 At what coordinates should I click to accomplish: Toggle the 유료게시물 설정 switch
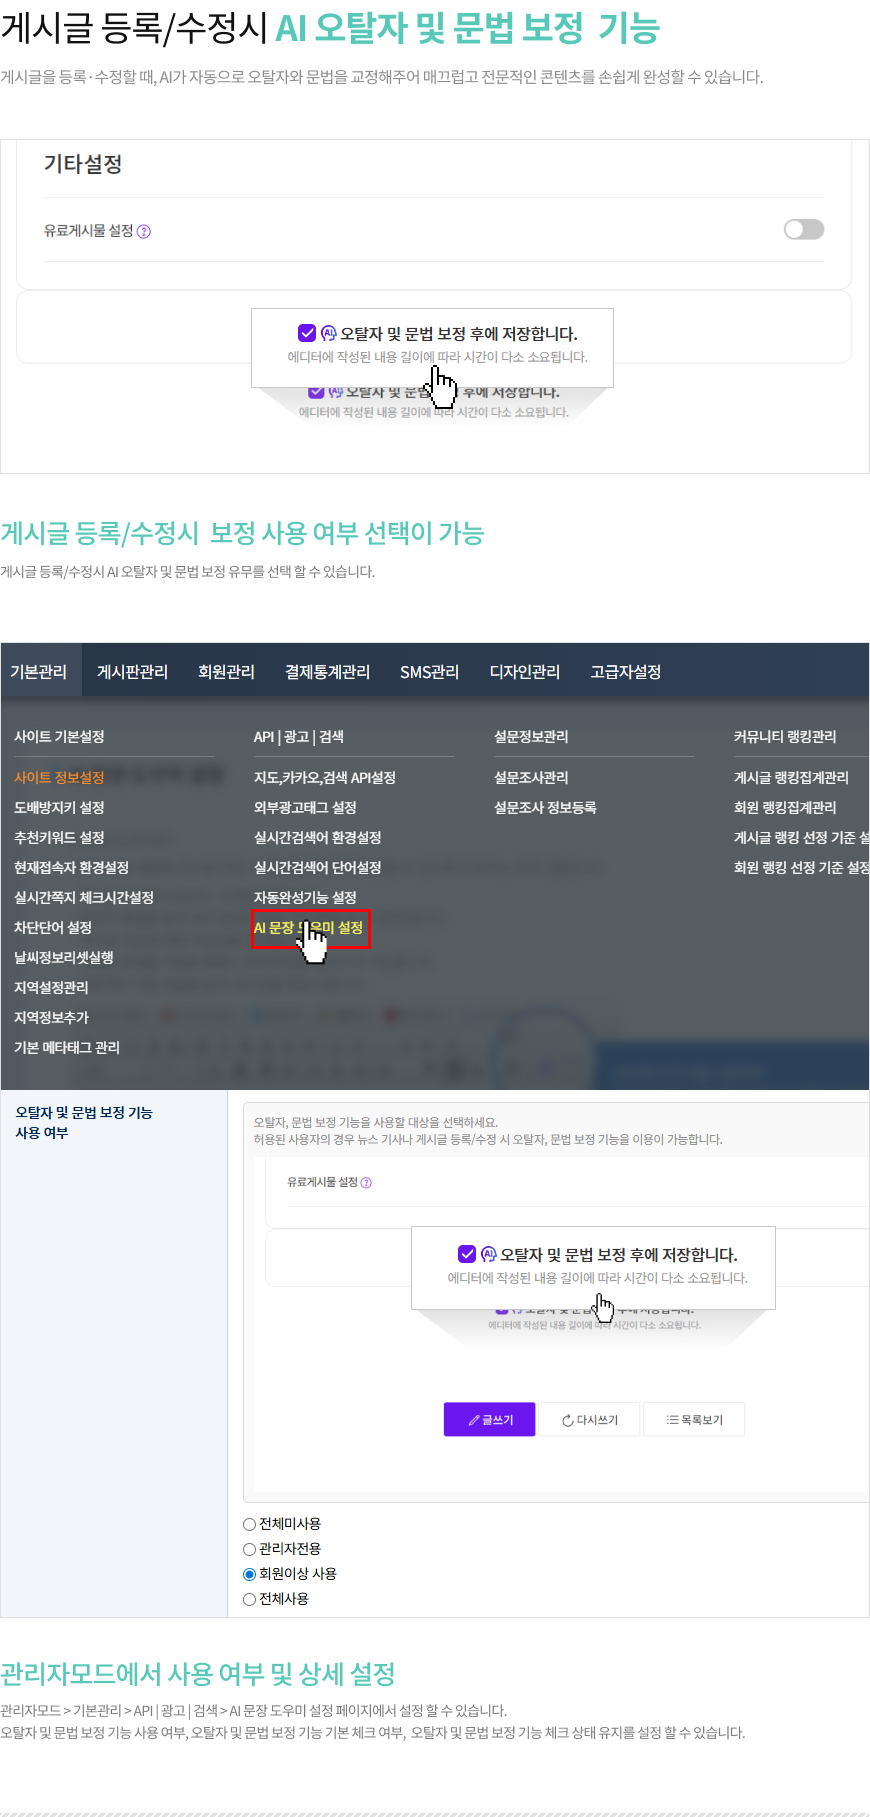pos(803,230)
